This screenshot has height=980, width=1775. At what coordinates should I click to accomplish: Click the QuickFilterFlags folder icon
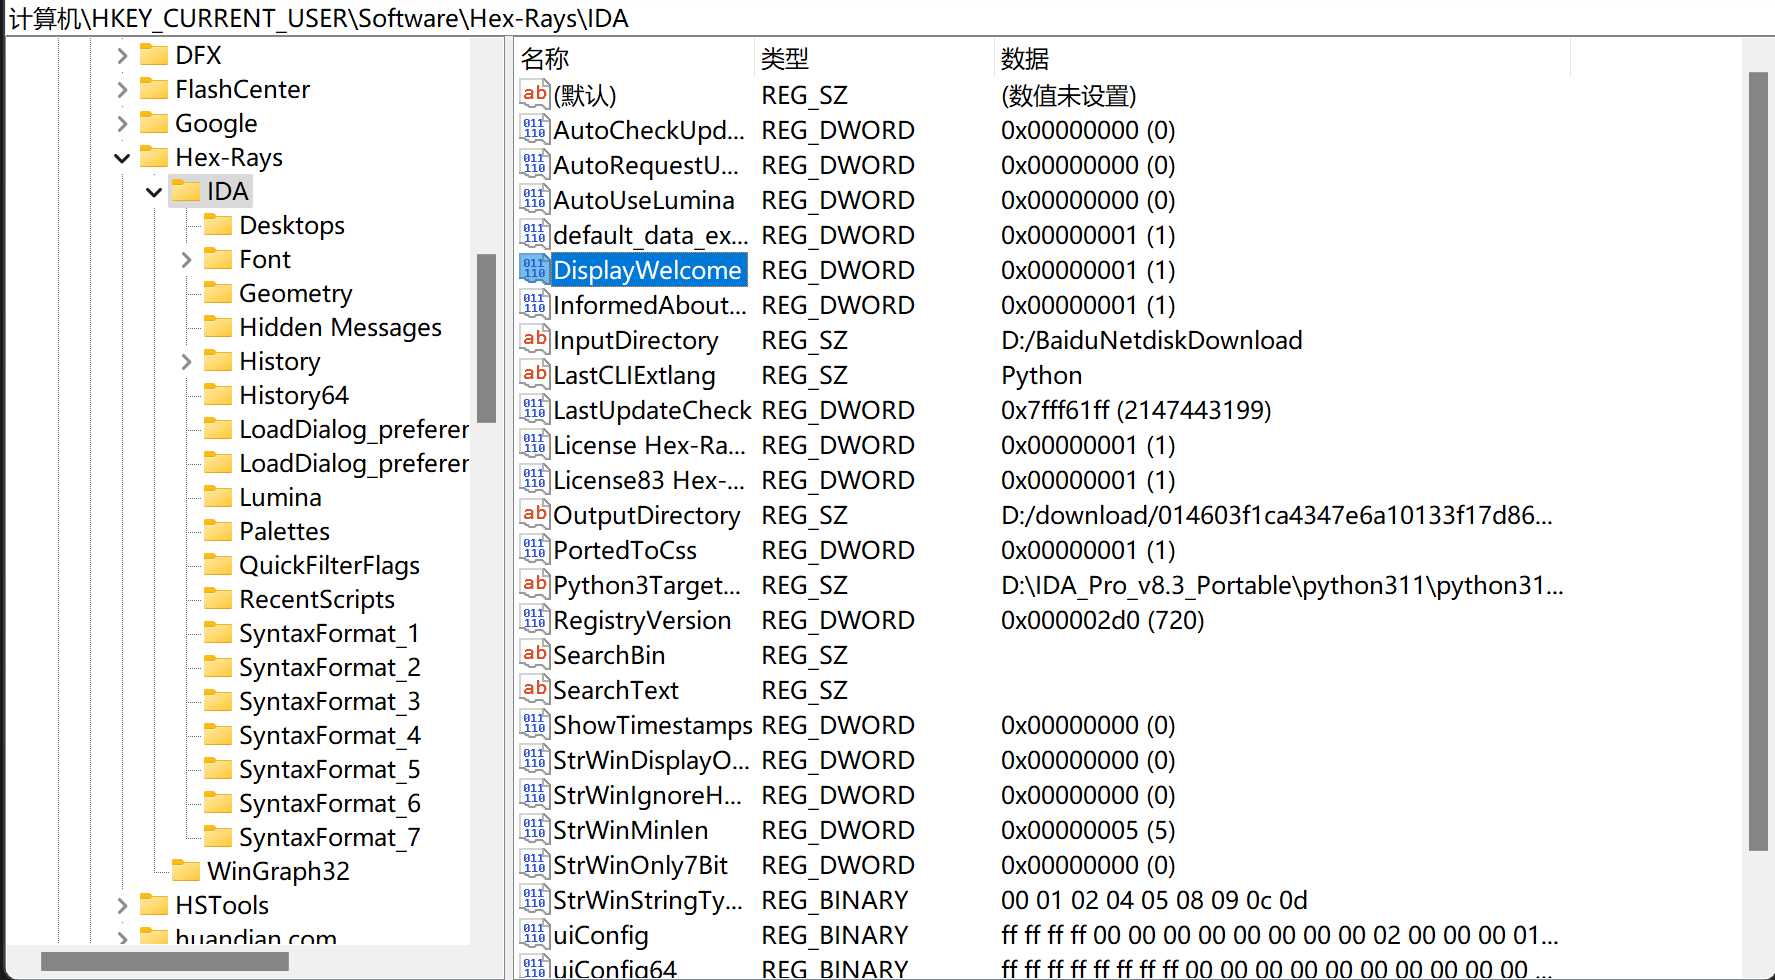click(218, 565)
